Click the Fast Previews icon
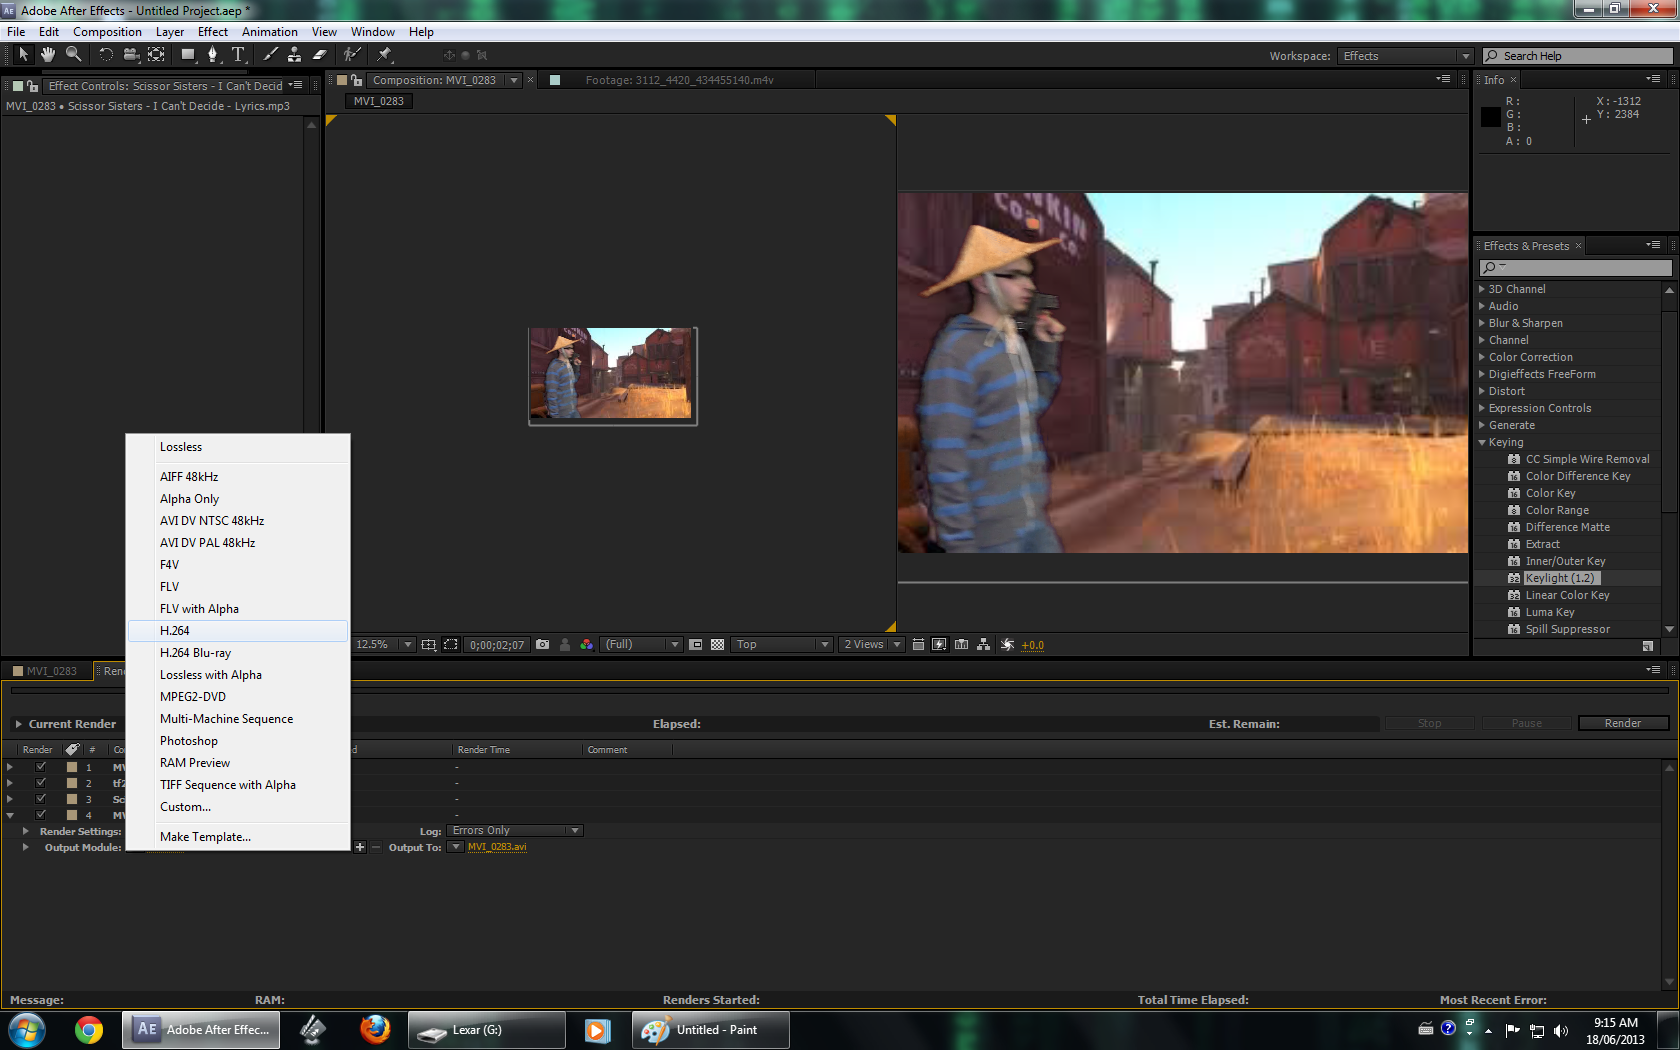The width and height of the screenshot is (1680, 1050). click(x=939, y=645)
